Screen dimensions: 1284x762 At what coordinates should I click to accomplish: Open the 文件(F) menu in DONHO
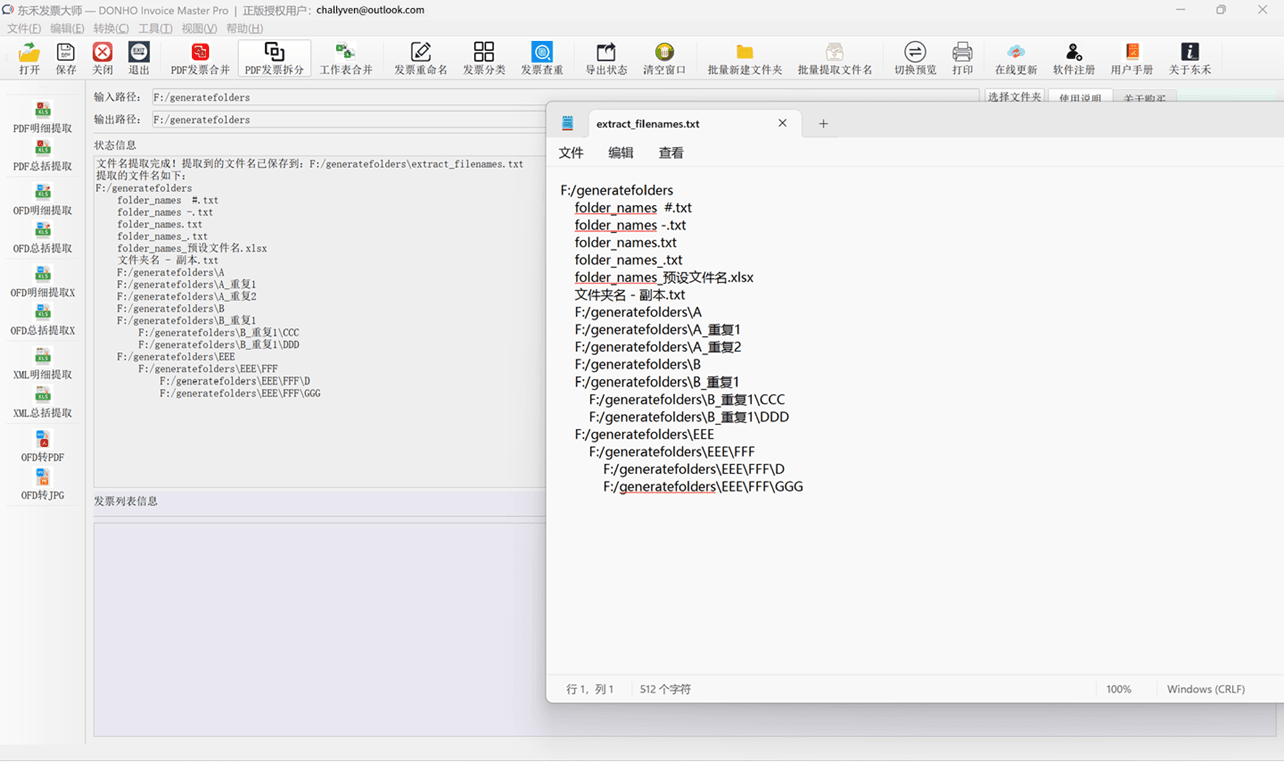tap(25, 28)
